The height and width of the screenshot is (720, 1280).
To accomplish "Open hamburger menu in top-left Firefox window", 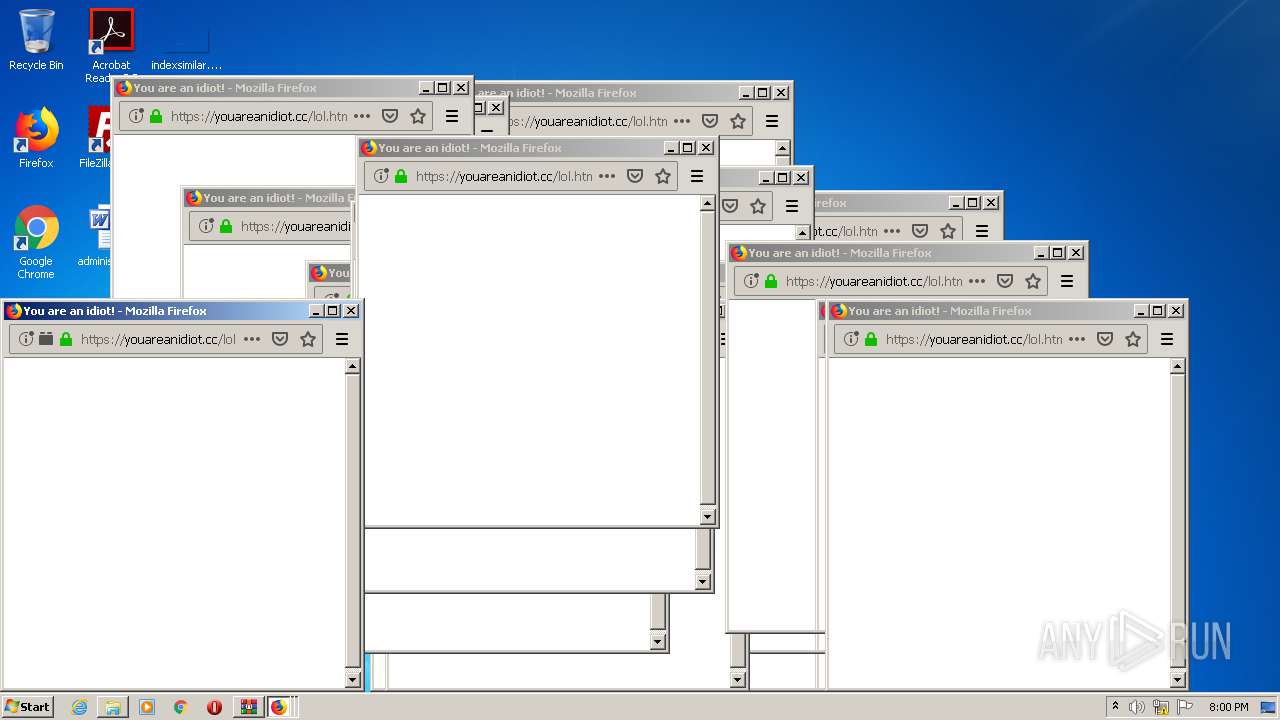I will (452, 116).
